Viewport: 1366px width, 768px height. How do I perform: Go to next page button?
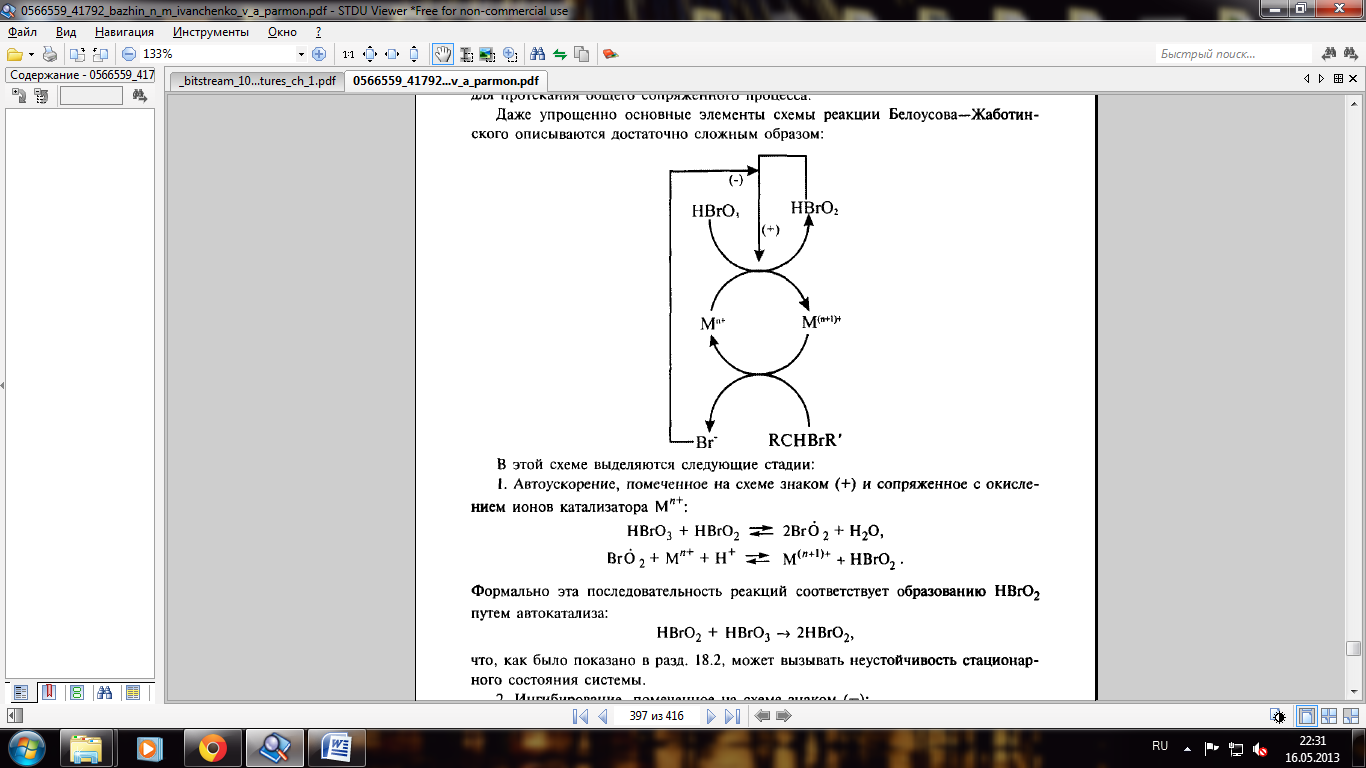tap(711, 716)
